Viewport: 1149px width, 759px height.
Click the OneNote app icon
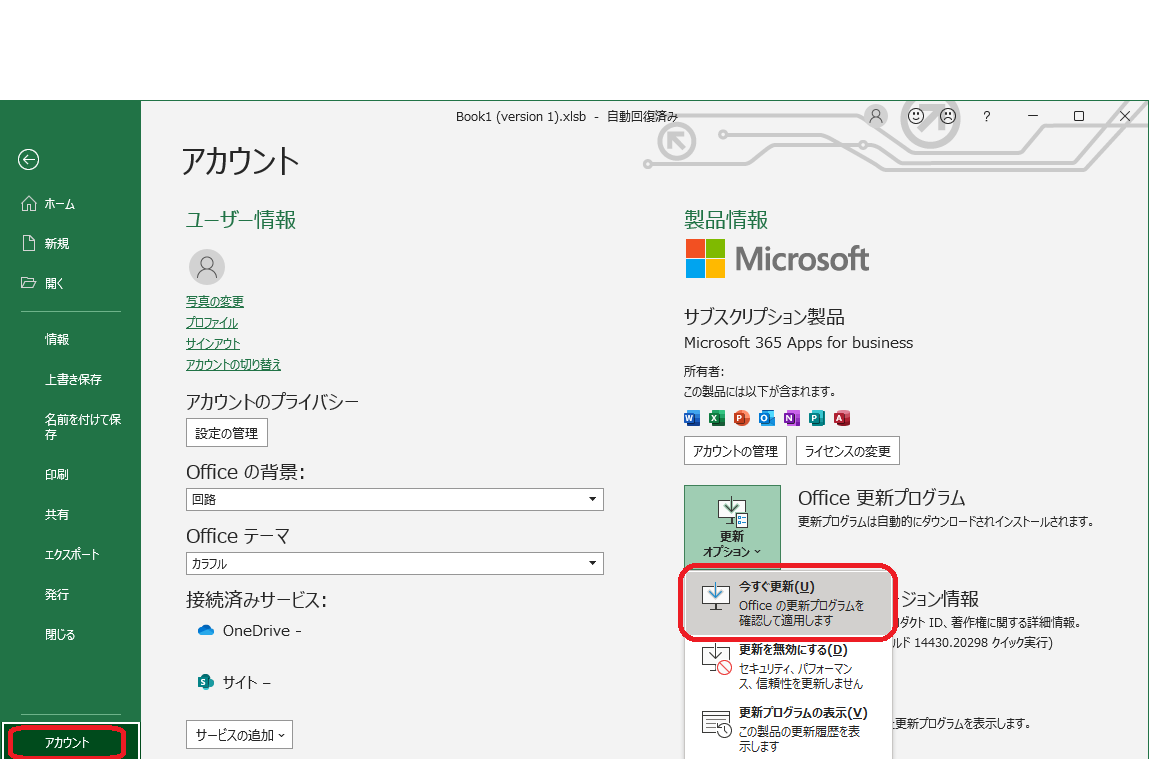tap(791, 418)
